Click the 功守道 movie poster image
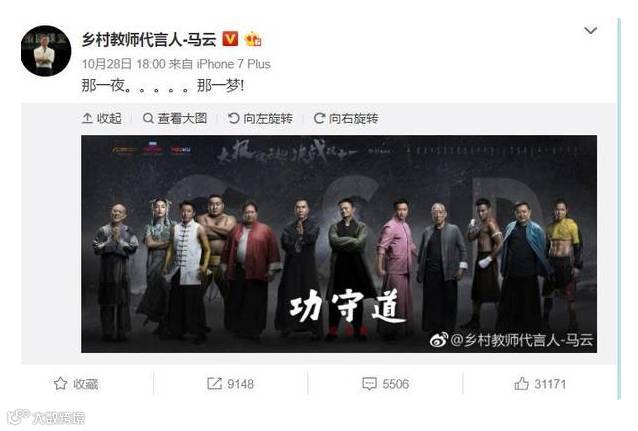This screenshot has height=431, width=638. coord(339,244)
